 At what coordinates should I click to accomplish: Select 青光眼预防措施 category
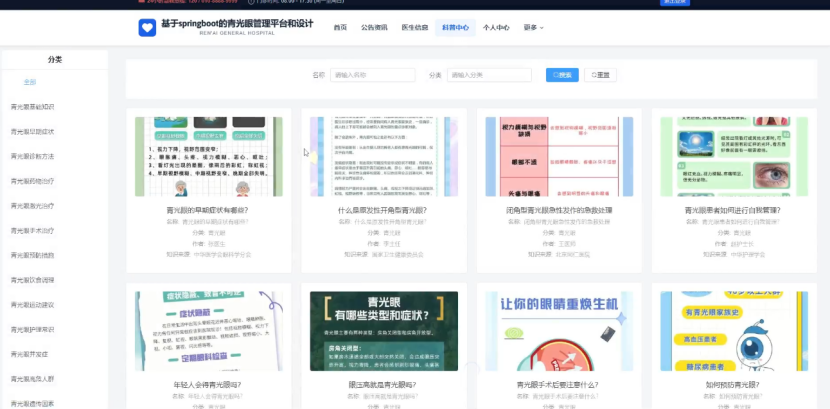pyautogui.click(x=32, y=255)
